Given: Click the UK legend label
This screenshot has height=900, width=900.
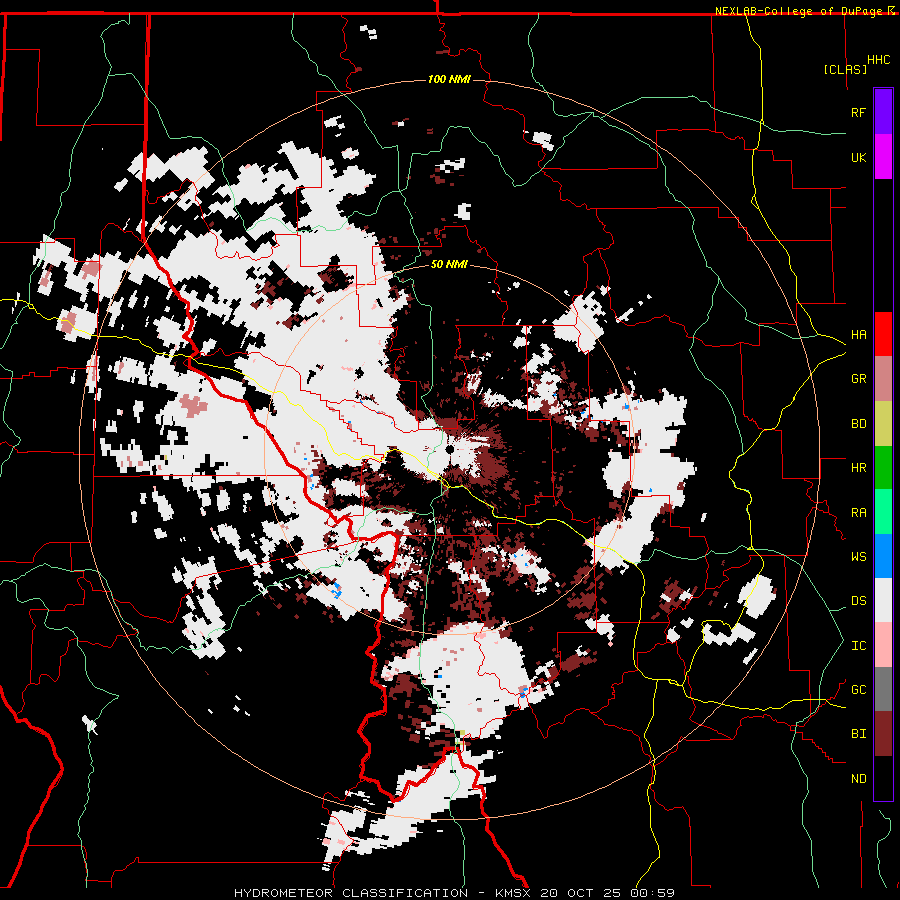Looking at the screenshot, I should pyautogui.click(x=858, y=157).
